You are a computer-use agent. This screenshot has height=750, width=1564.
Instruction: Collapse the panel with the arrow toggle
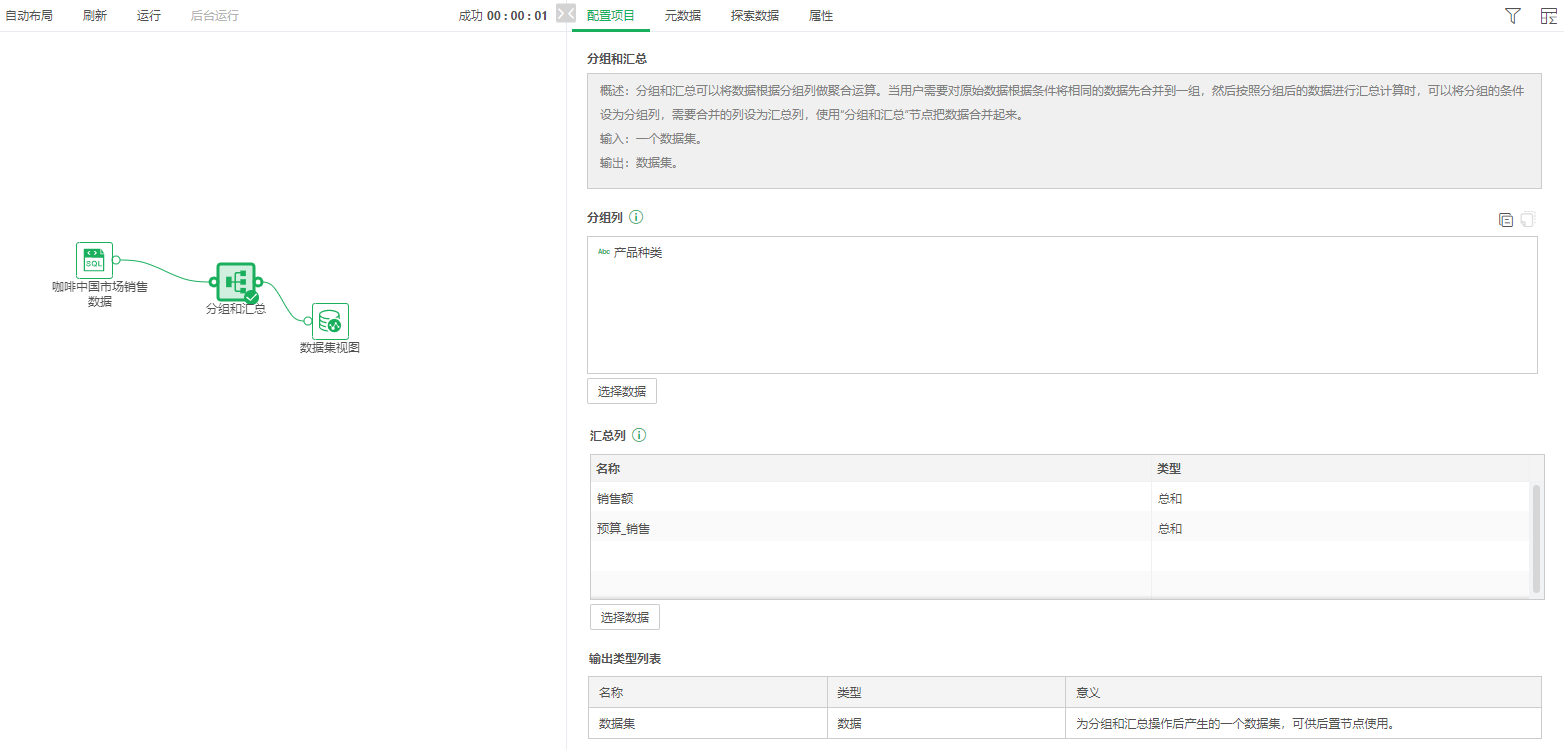point(565,14)
